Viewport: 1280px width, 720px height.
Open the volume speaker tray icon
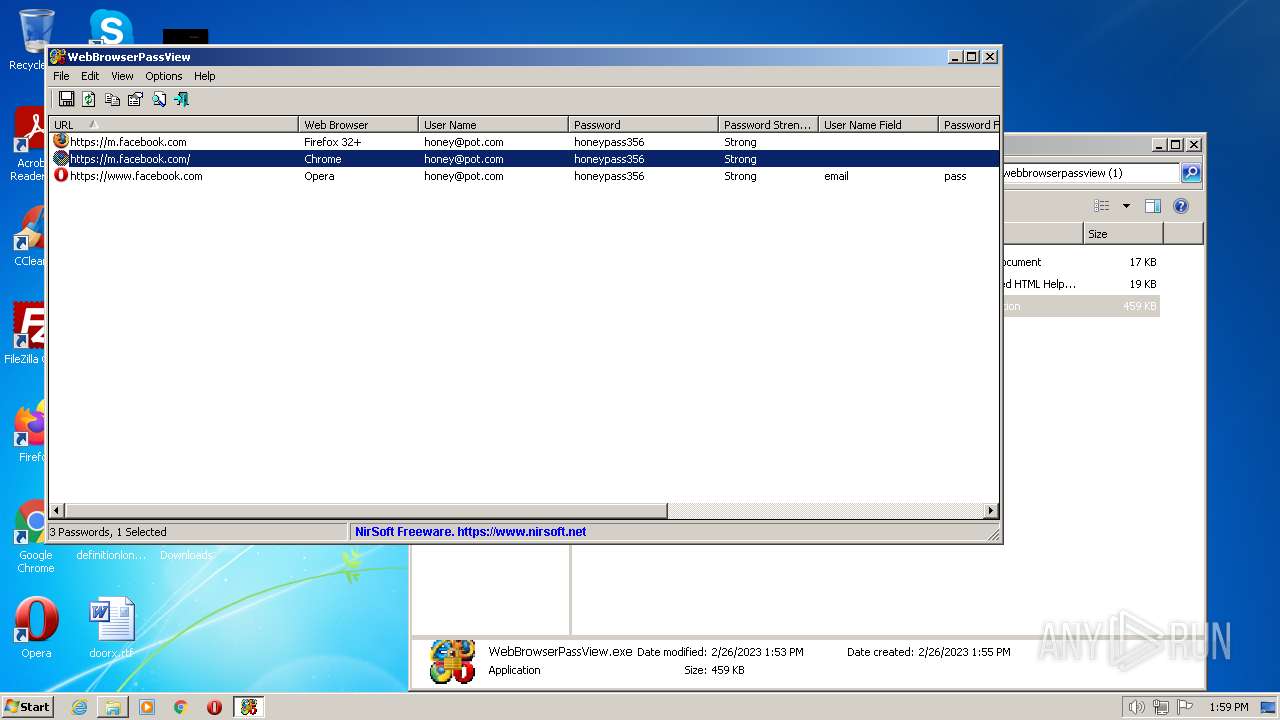[1136, 707]
